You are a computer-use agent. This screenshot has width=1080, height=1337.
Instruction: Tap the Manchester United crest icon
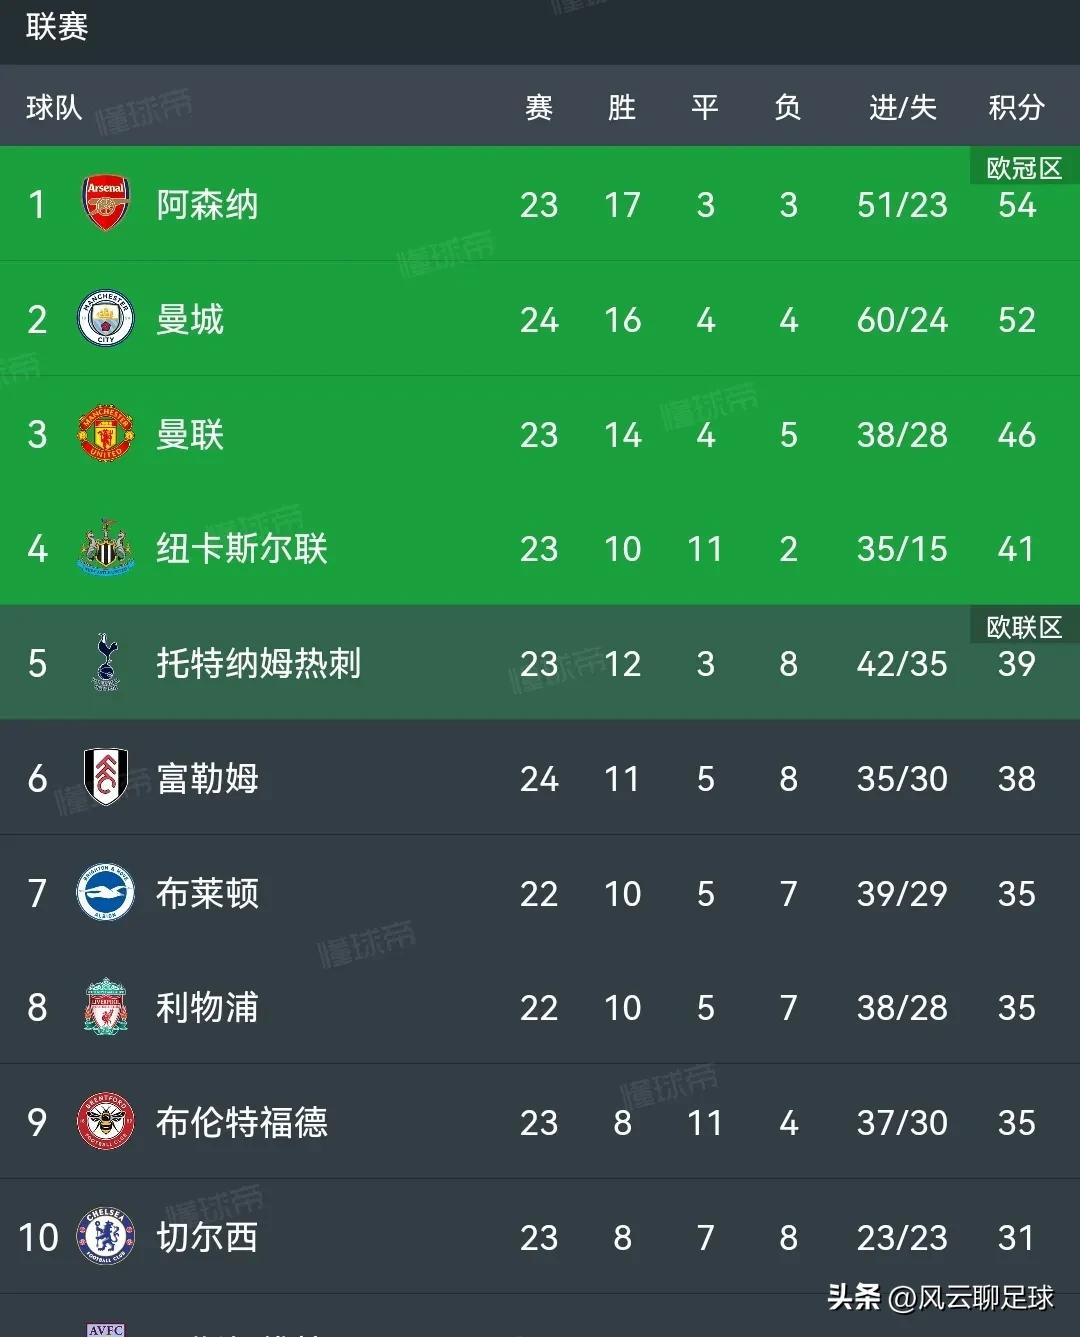click(x=105, y=434)
